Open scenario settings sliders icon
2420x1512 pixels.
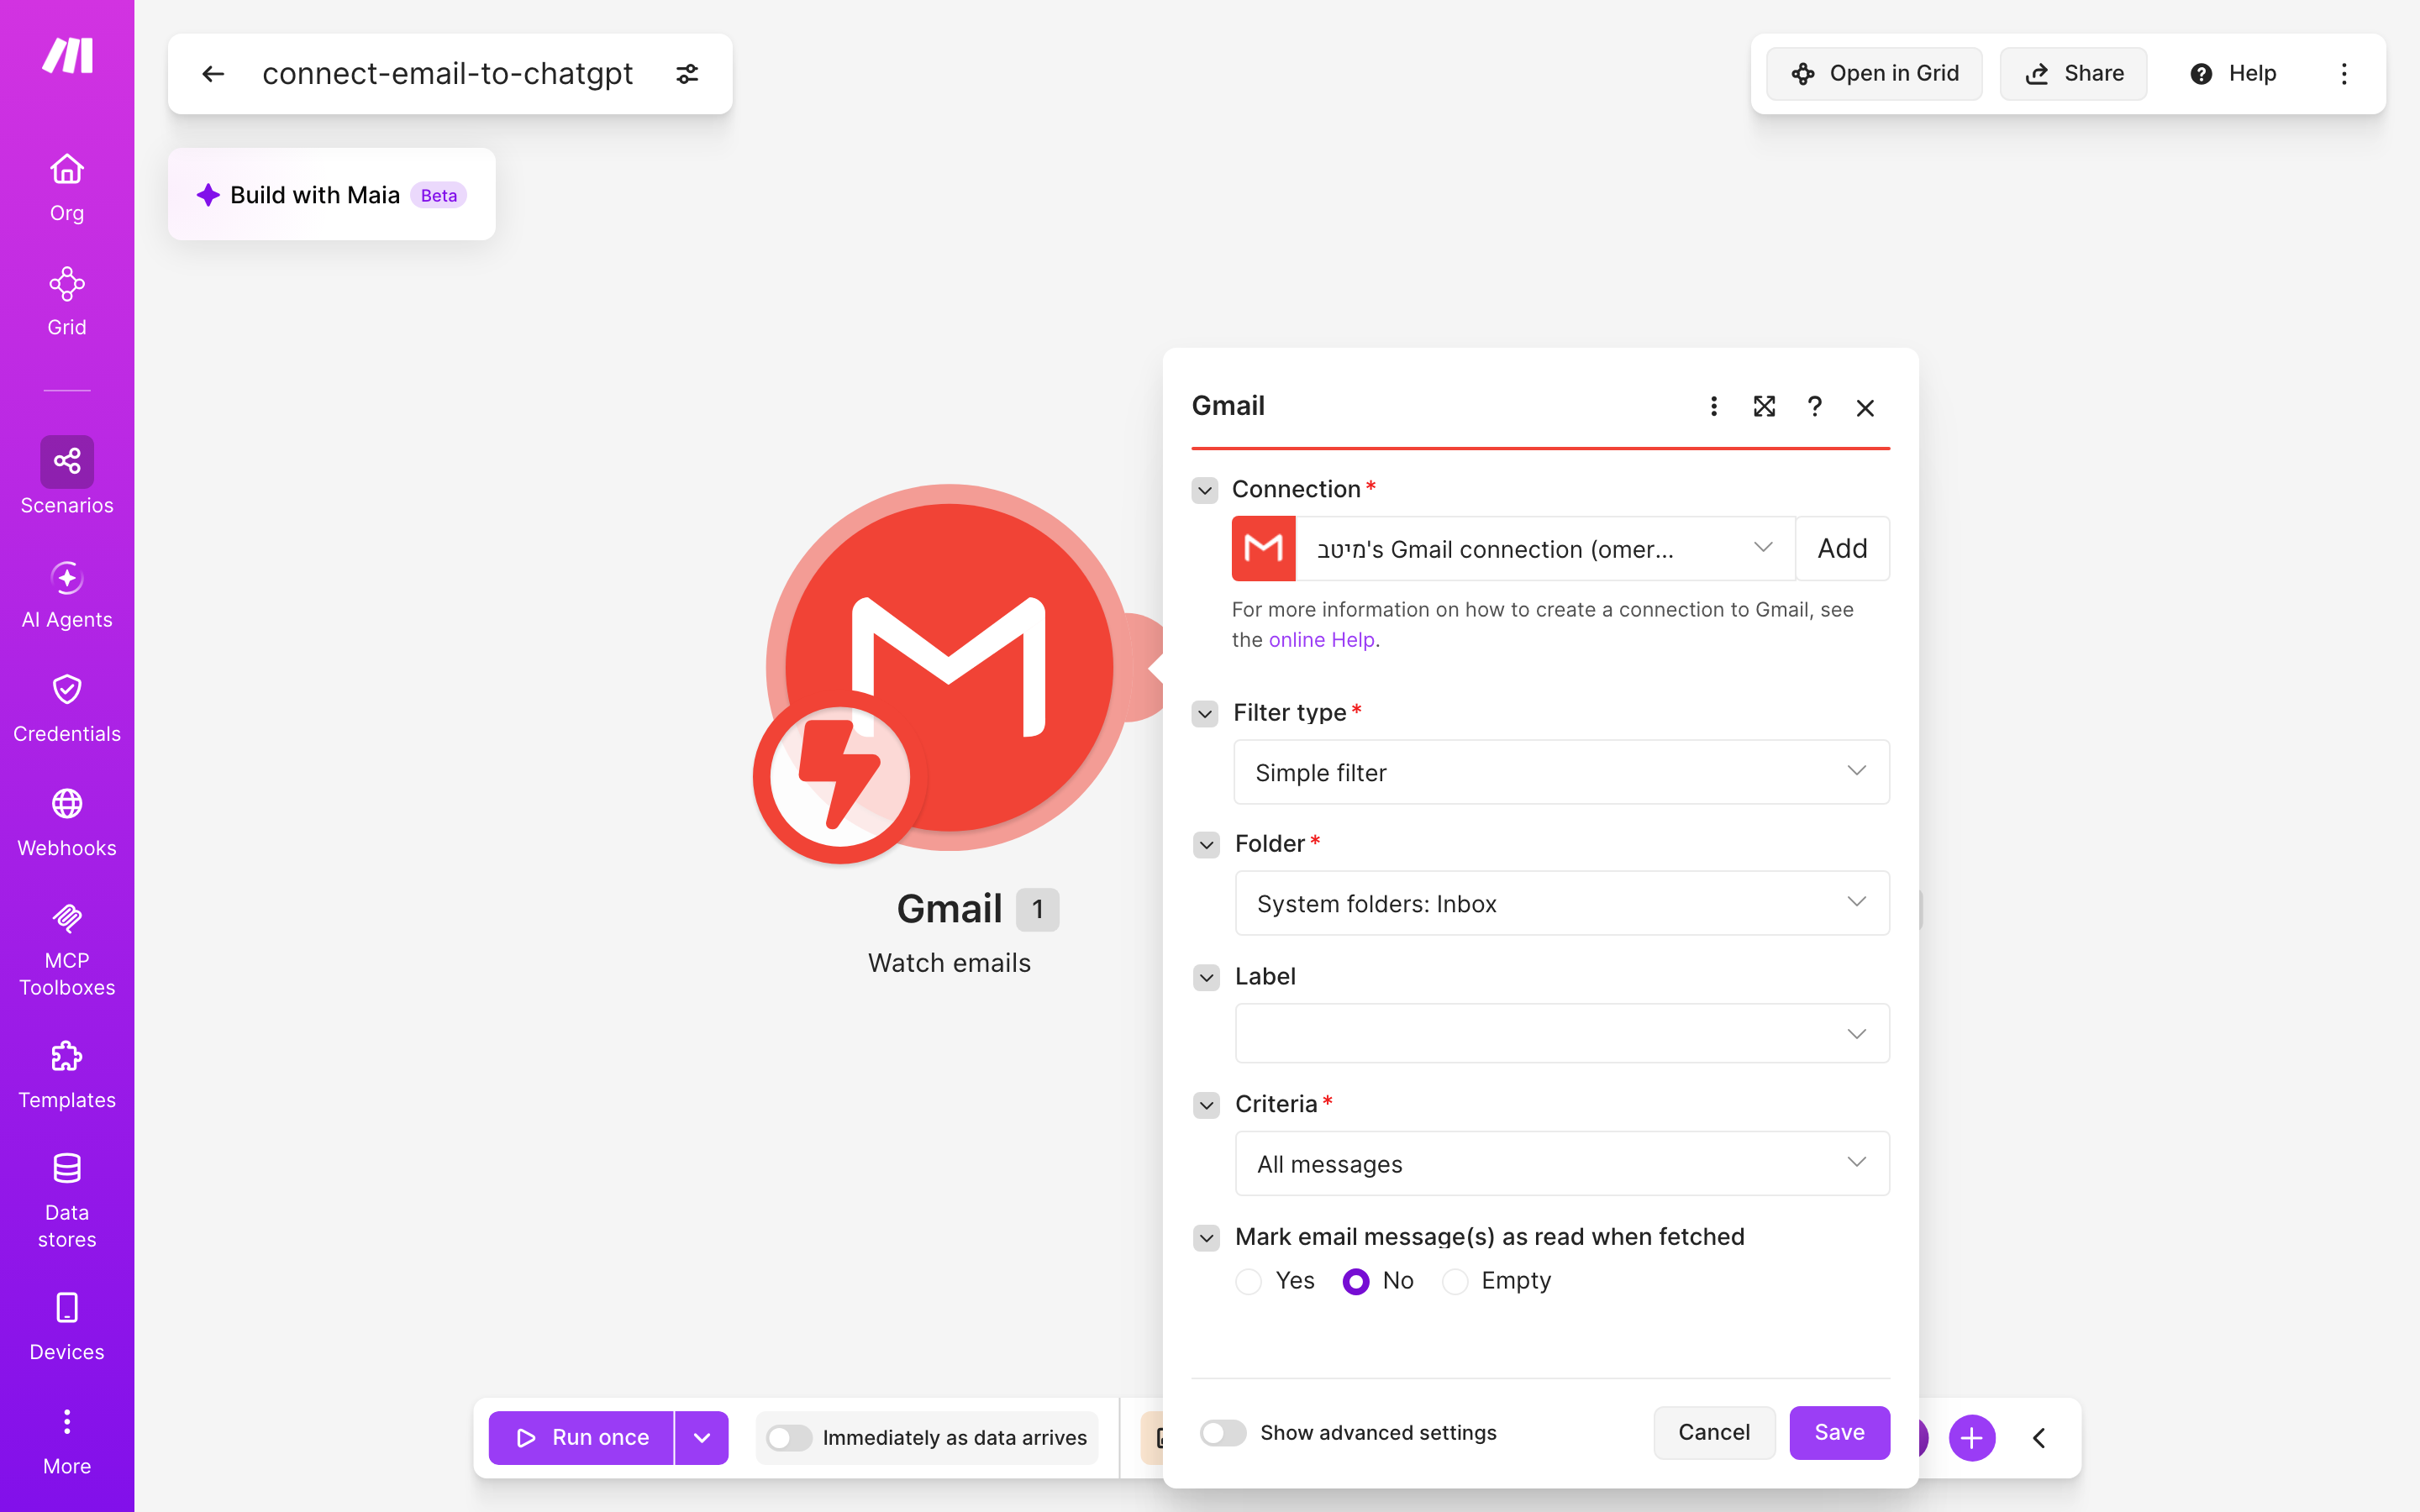[687, 74]
